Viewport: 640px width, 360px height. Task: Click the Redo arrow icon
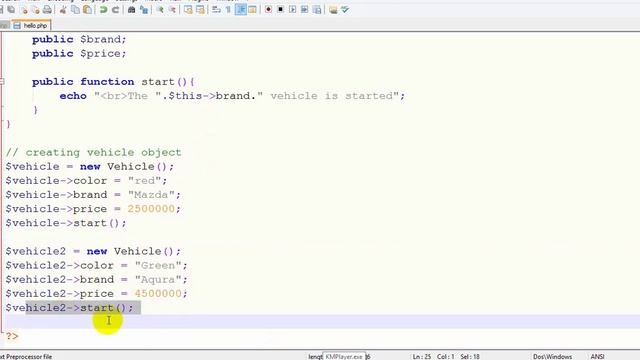(116, 9)
